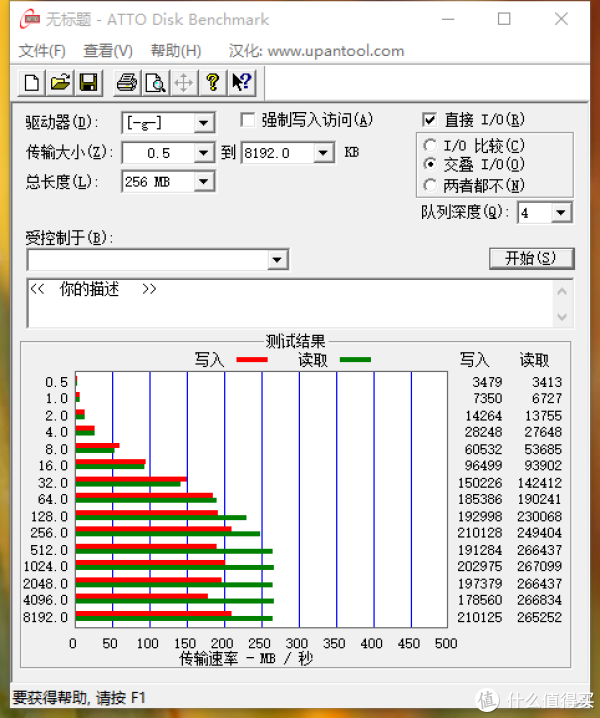
Task: Enable 强制写入访问 checkbox
Action: click(248, 120)
